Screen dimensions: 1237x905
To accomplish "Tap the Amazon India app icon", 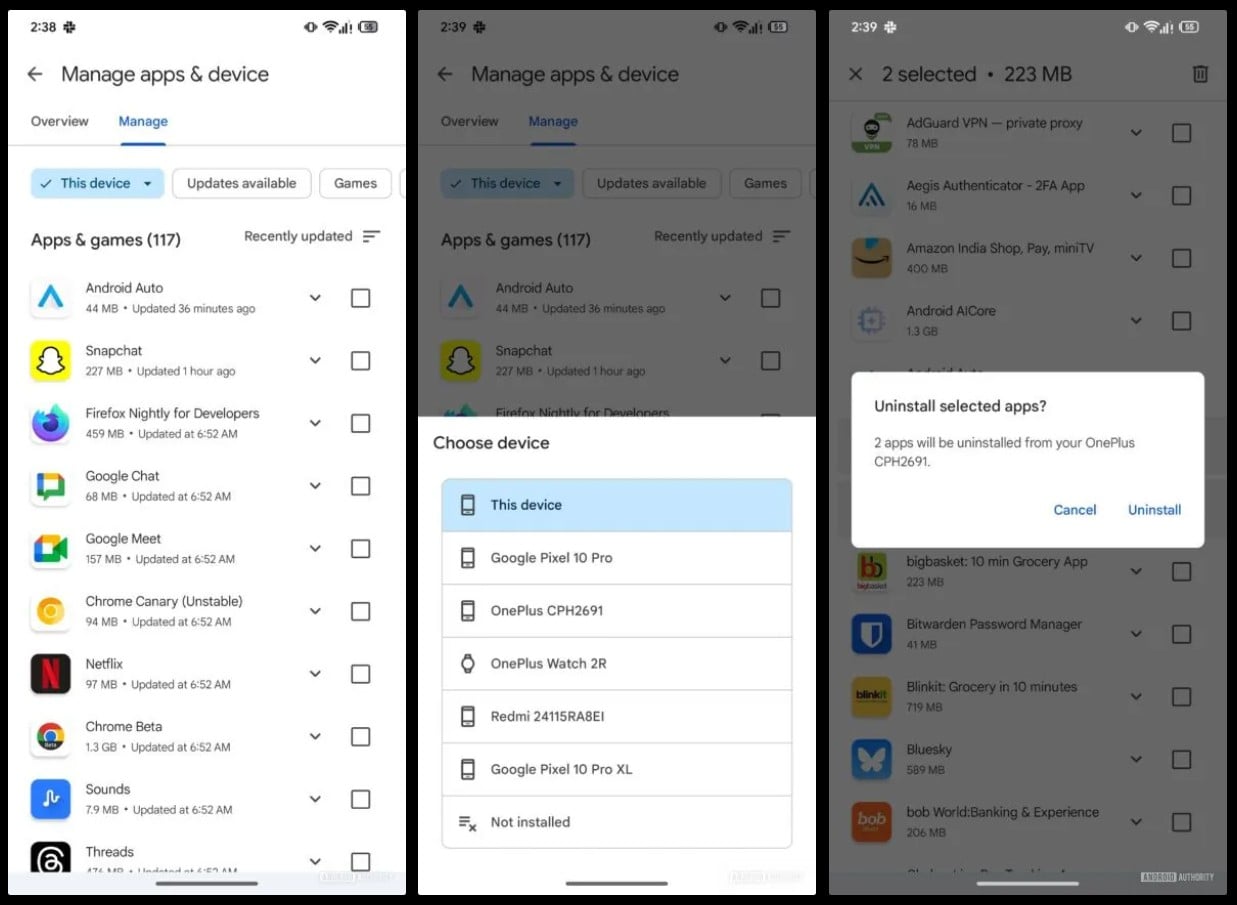I will point(870,258).
